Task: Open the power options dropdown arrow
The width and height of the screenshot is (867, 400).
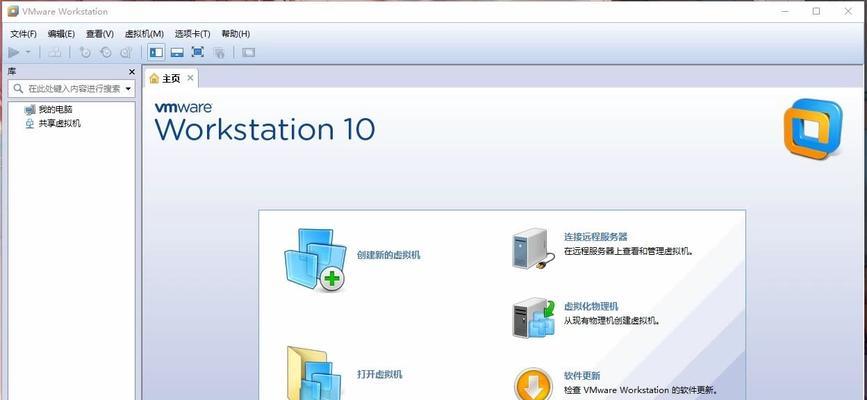Action: [28, 53]
